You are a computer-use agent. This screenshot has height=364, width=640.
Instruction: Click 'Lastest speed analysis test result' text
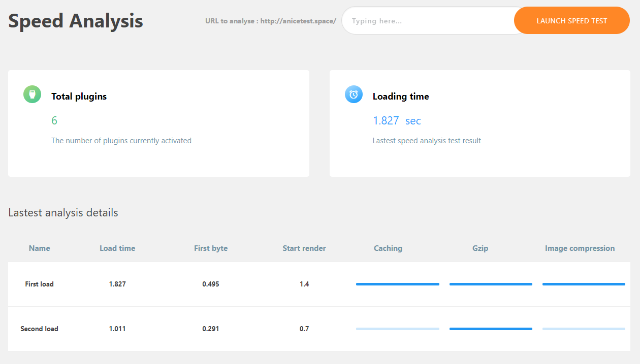tap(427, 140)
